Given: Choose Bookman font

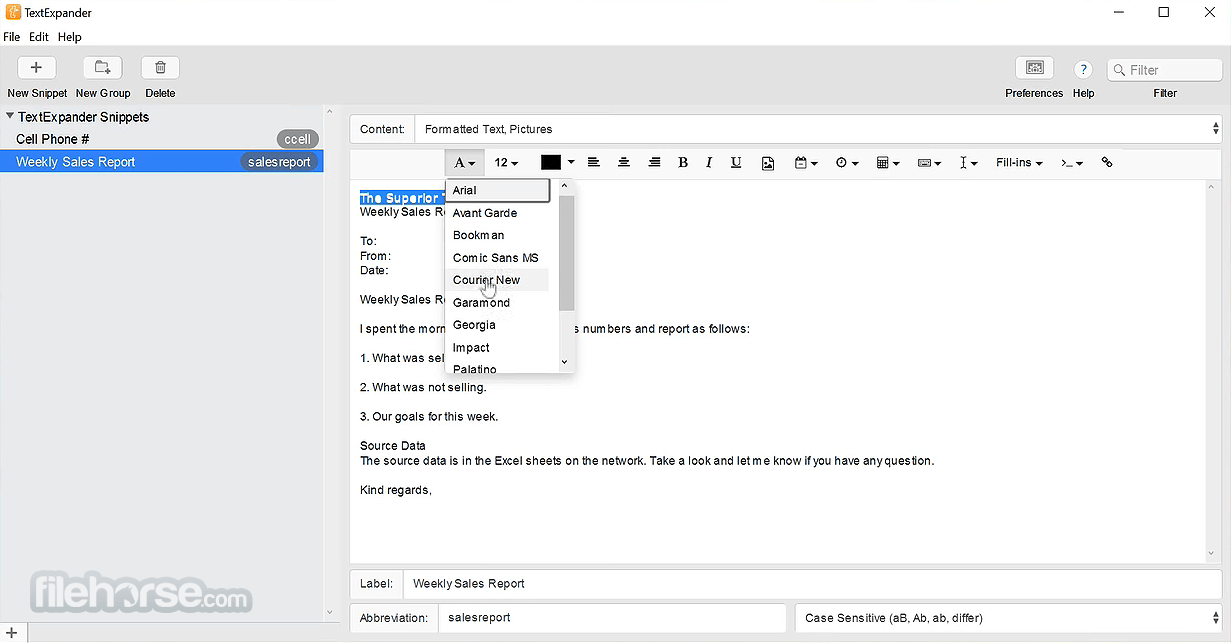Looking at the screenshot, I should pos(498,235).
